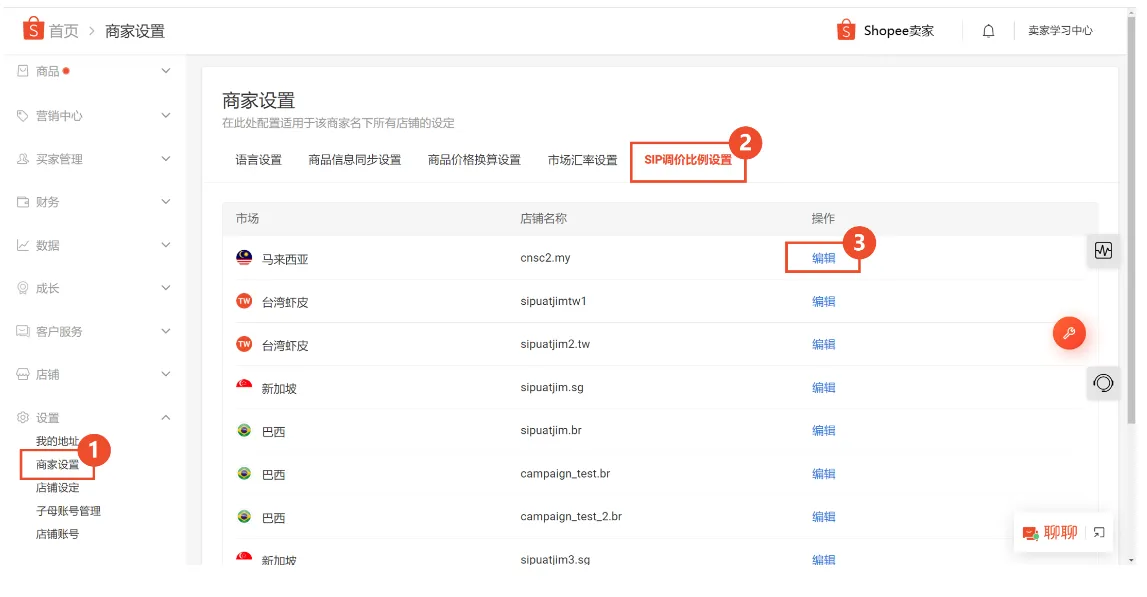Click the customer service headset icon

tap(1103, 383)
